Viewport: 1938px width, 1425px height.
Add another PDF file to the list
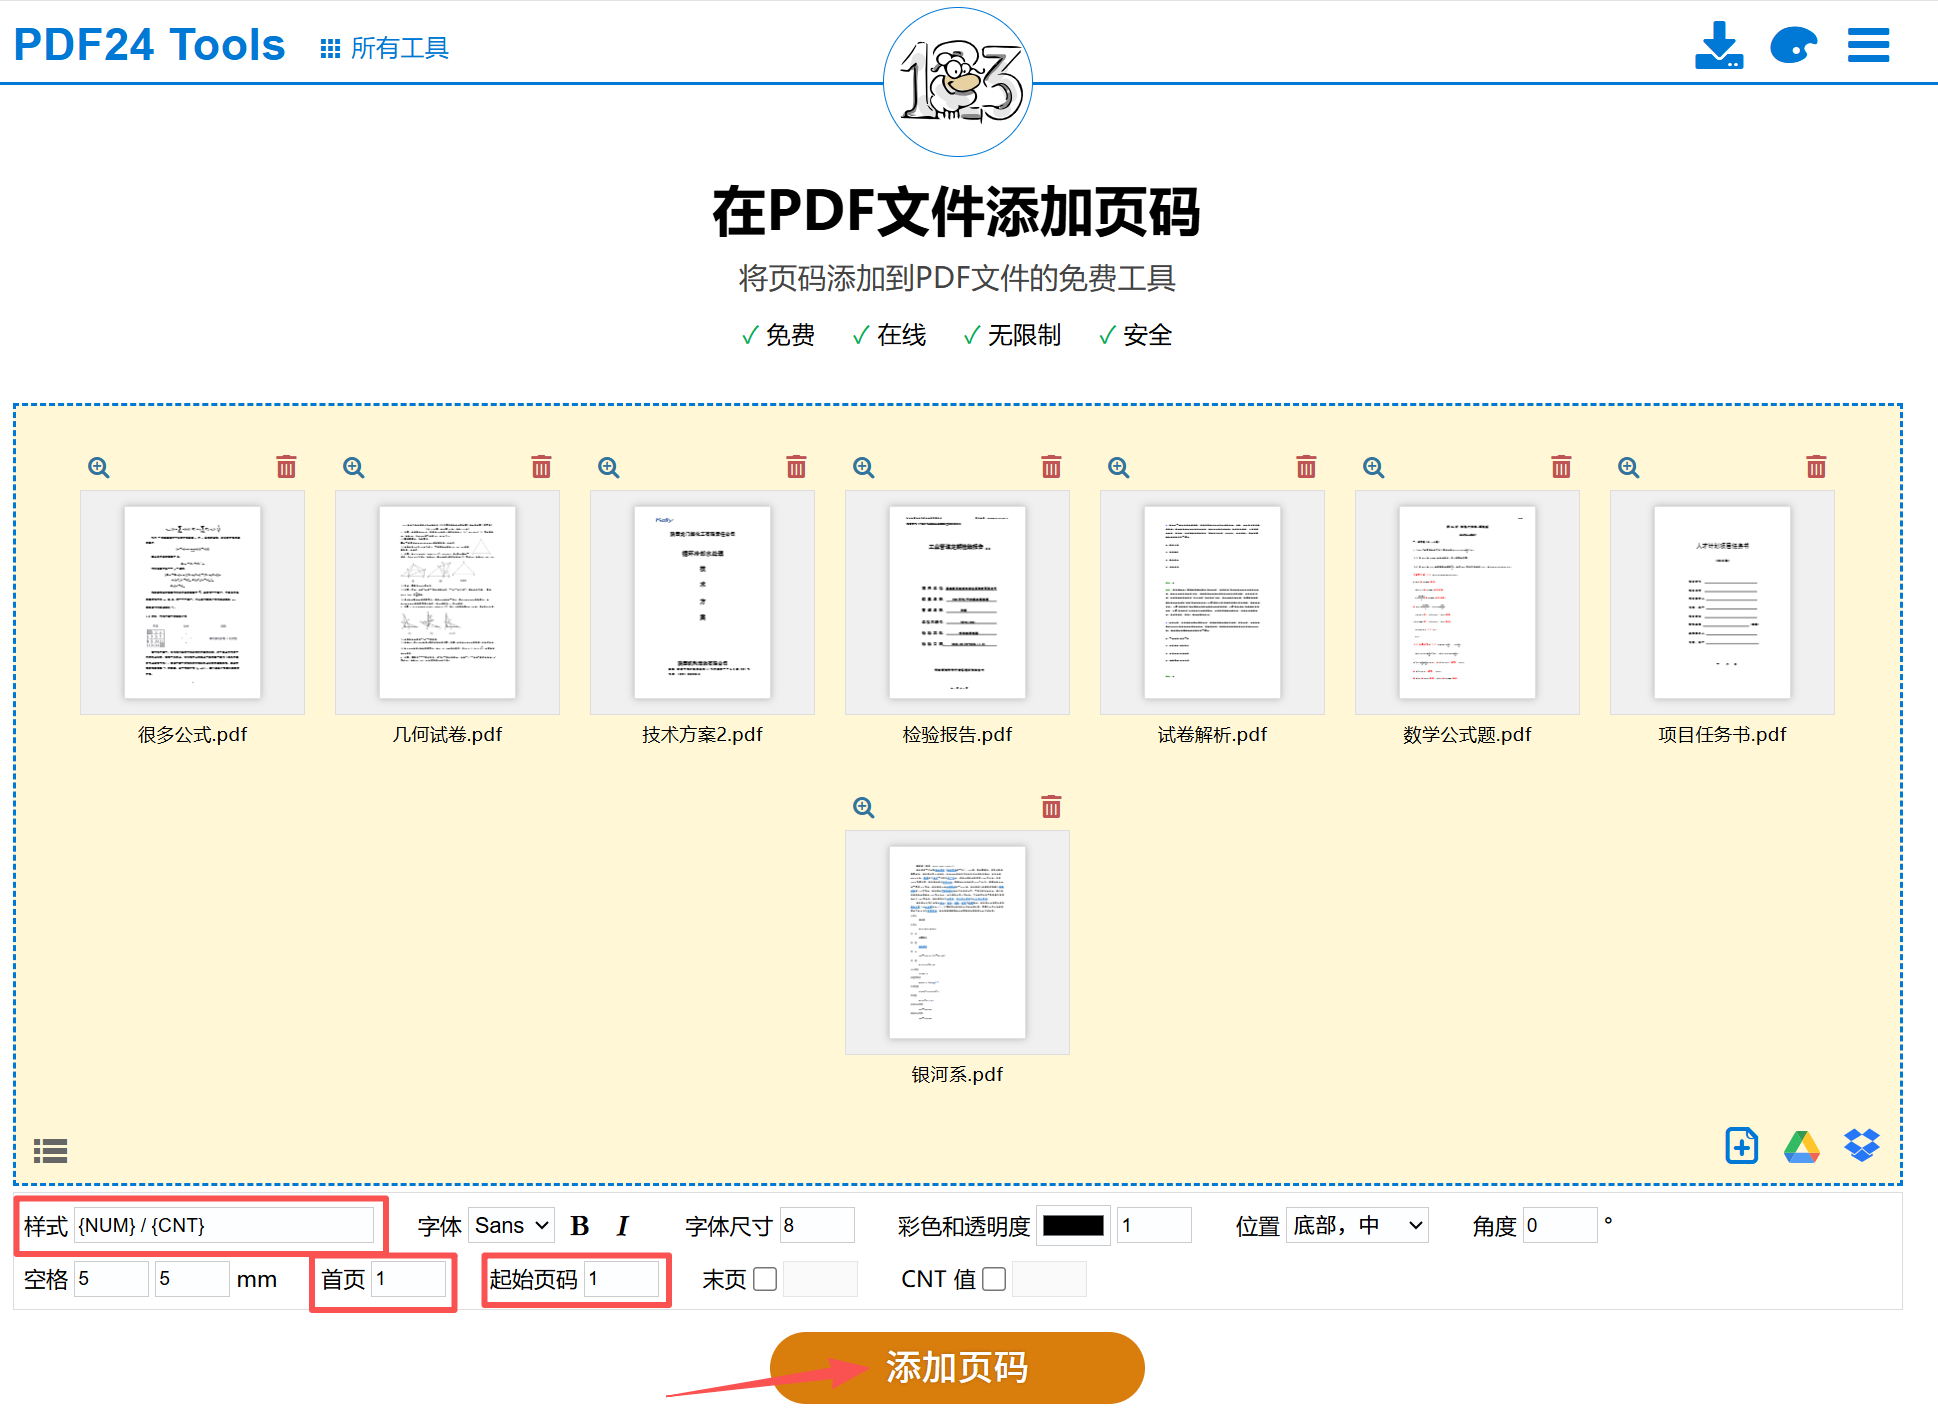1741,1145
